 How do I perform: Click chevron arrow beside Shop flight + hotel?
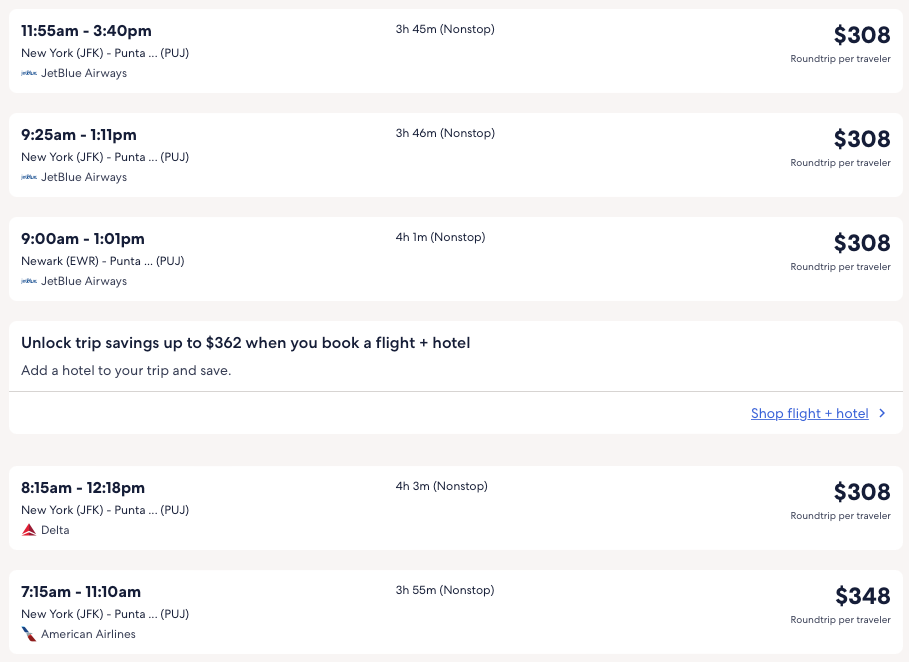pos(882,414)
